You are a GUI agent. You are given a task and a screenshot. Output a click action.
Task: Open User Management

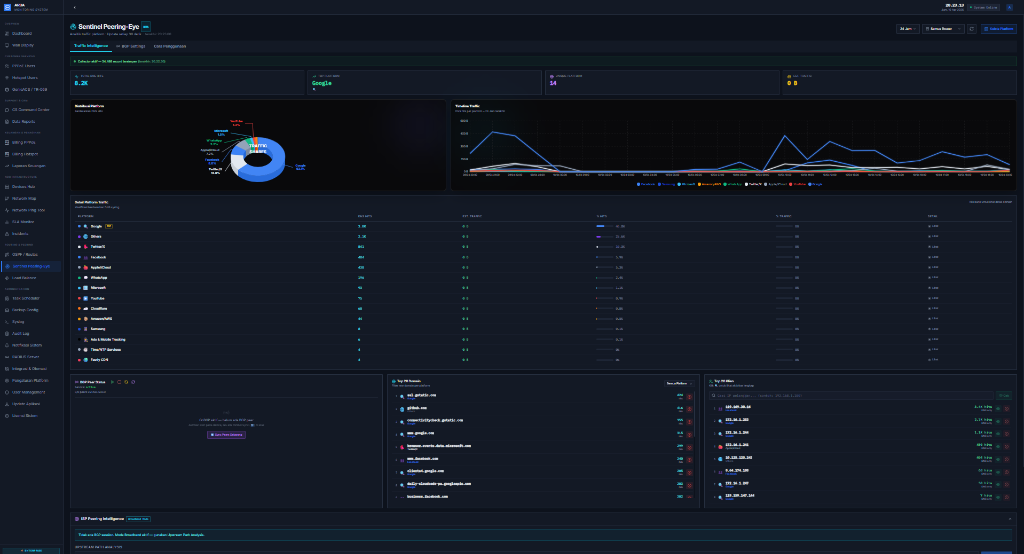click(29, 393)
